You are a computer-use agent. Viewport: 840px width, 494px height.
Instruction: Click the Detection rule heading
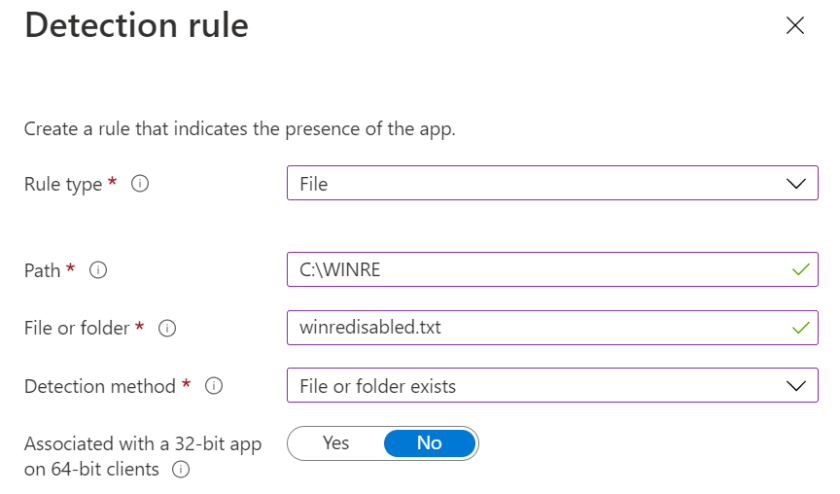137,25
